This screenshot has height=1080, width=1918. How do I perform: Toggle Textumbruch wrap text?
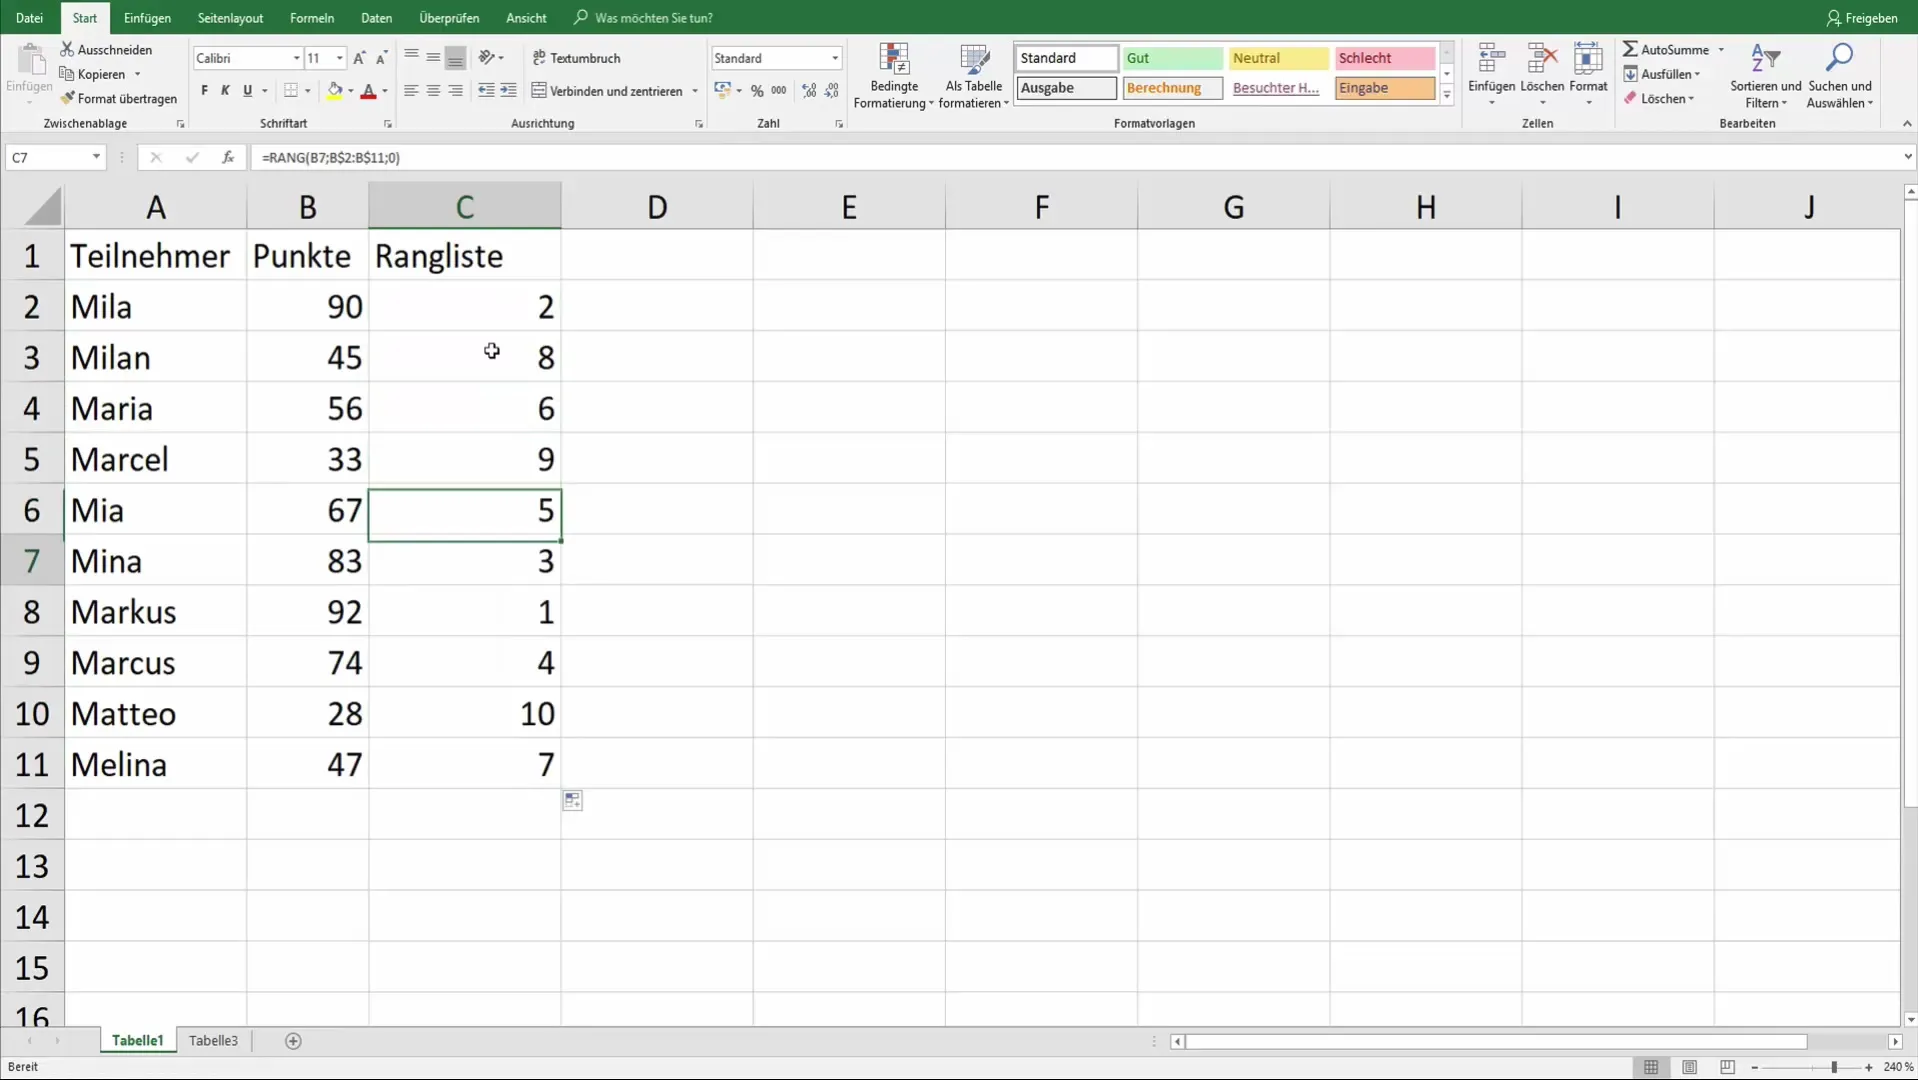(576, 58)
